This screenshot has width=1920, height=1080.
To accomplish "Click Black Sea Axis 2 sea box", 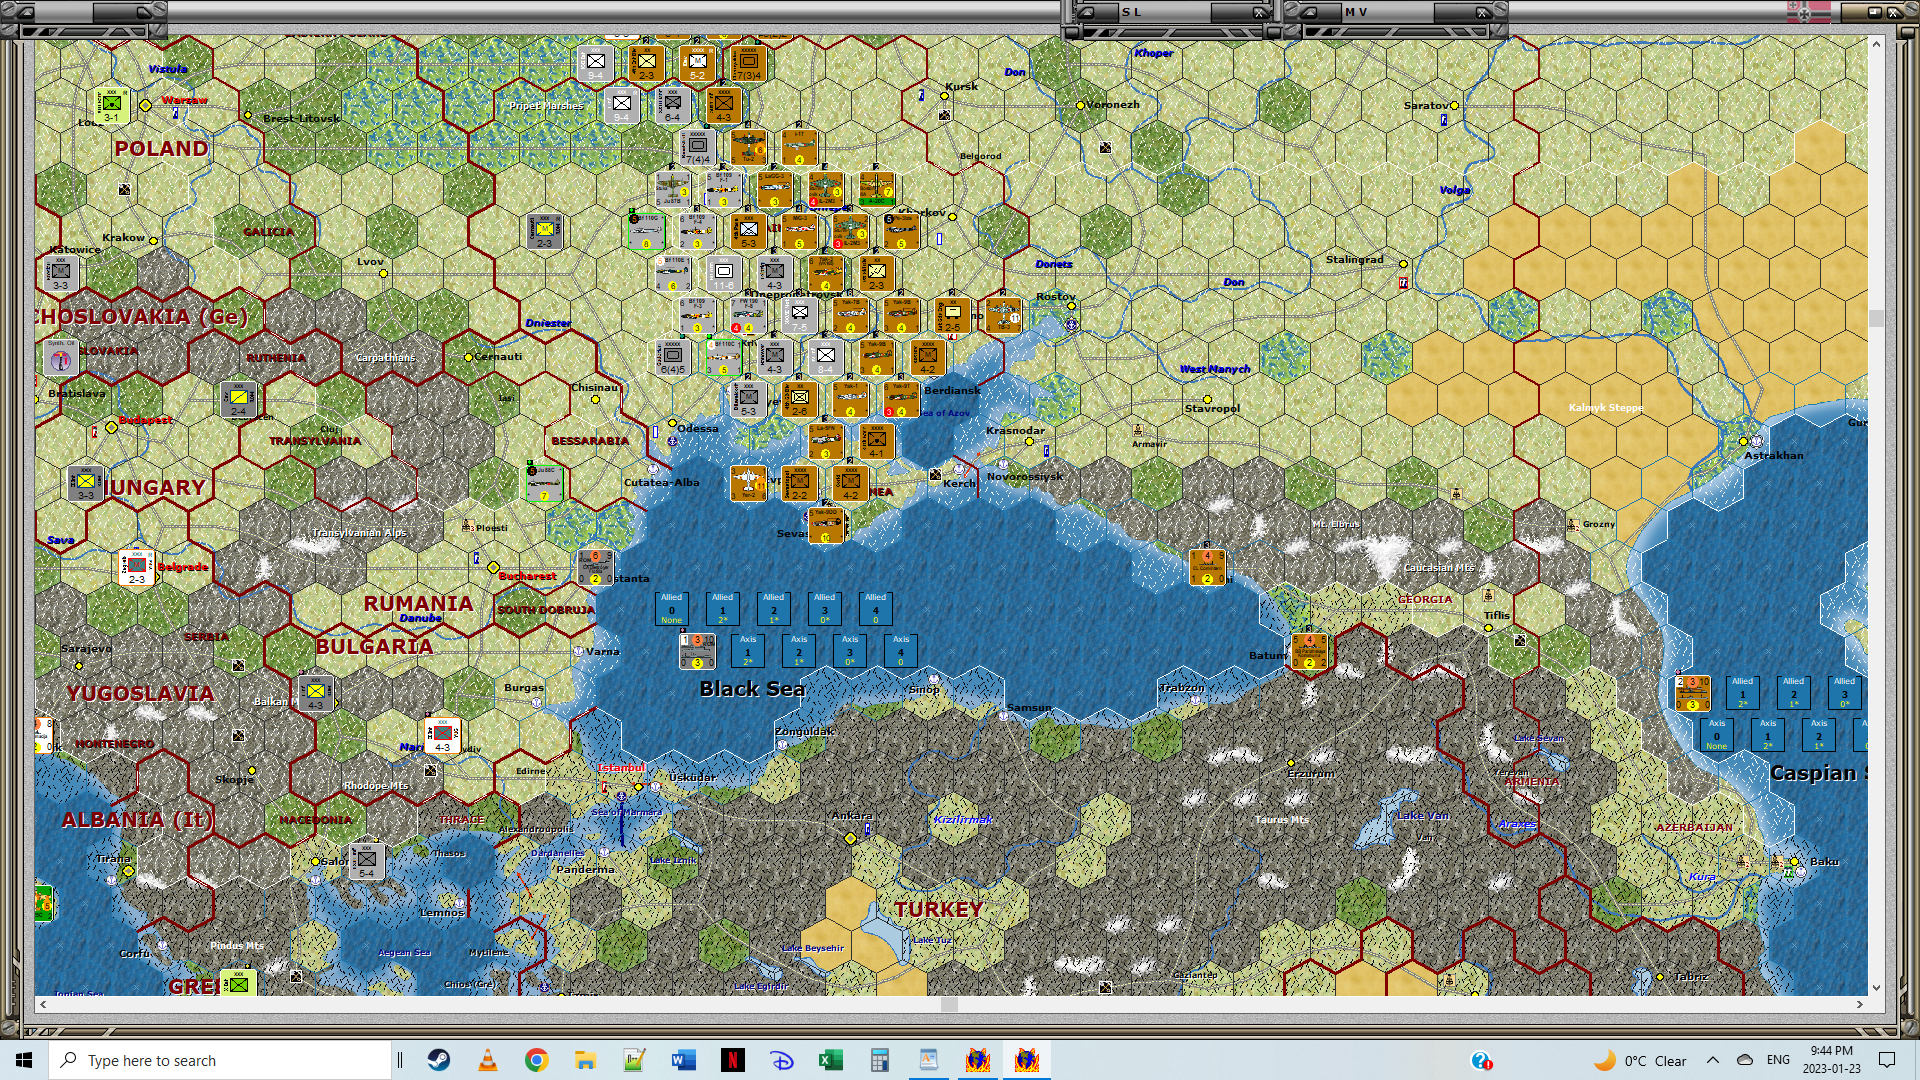I will (x=799, y=650).
